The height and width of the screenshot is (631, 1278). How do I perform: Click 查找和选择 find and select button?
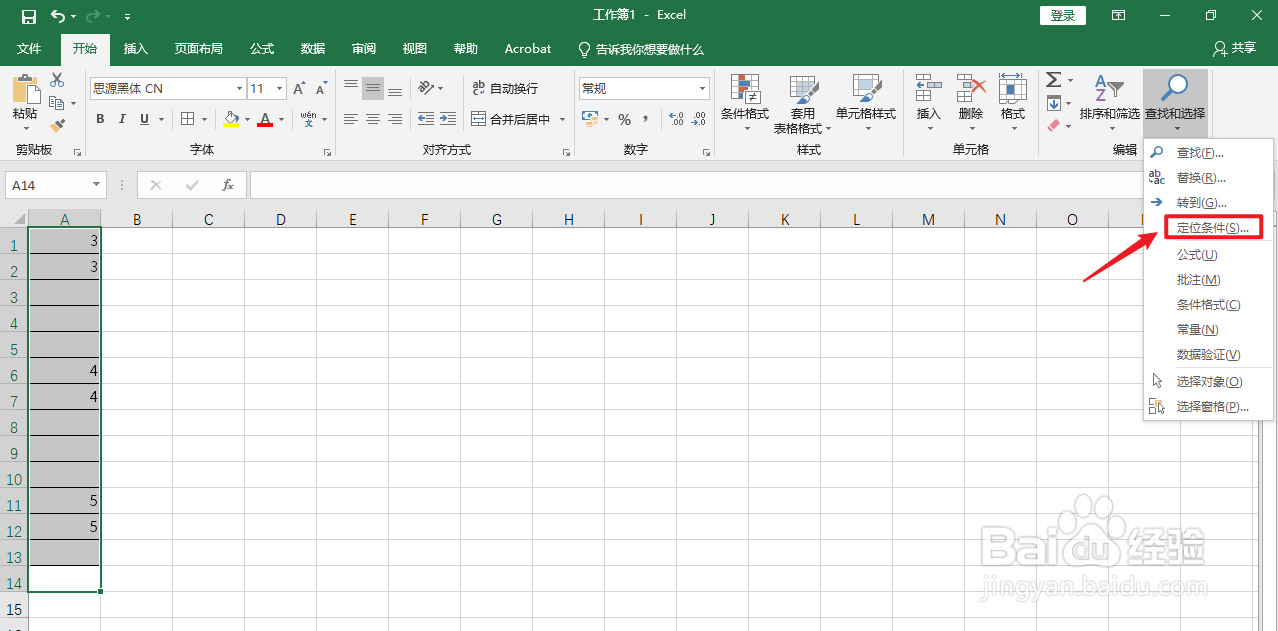(1175, 104)
